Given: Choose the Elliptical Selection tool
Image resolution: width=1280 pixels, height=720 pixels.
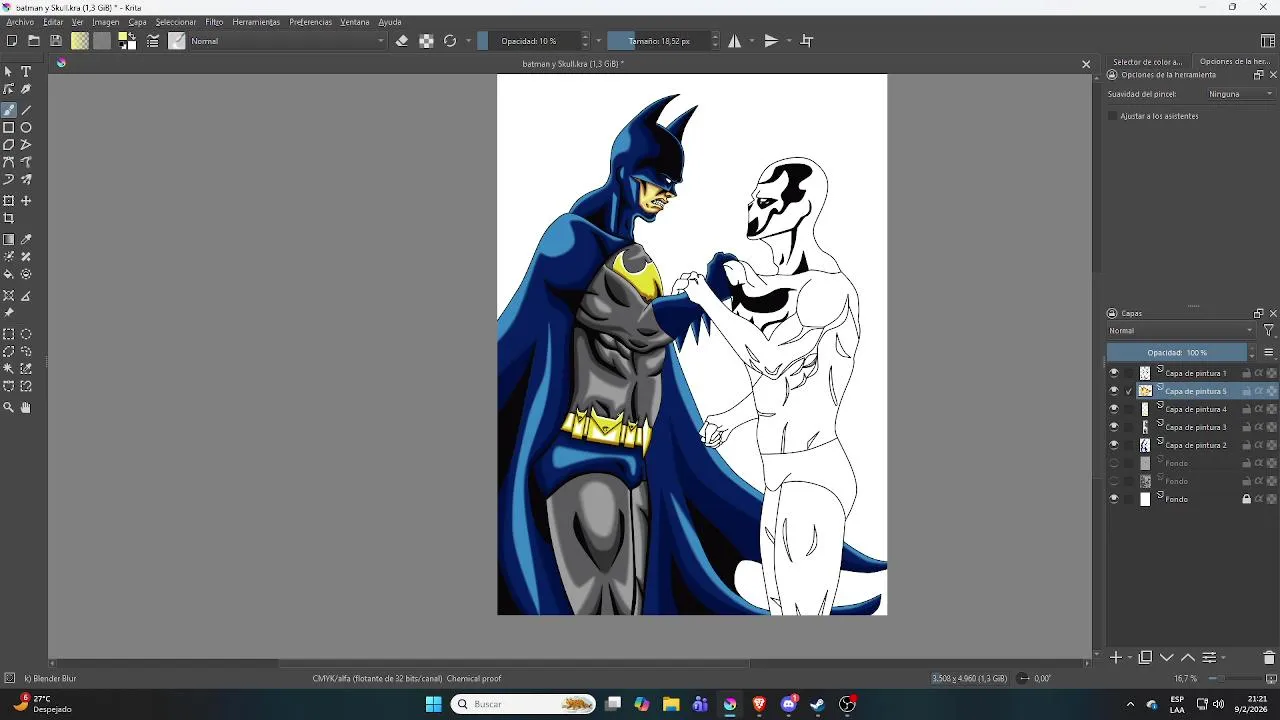Looking at the screenshot, I should (x=26, y=334).
